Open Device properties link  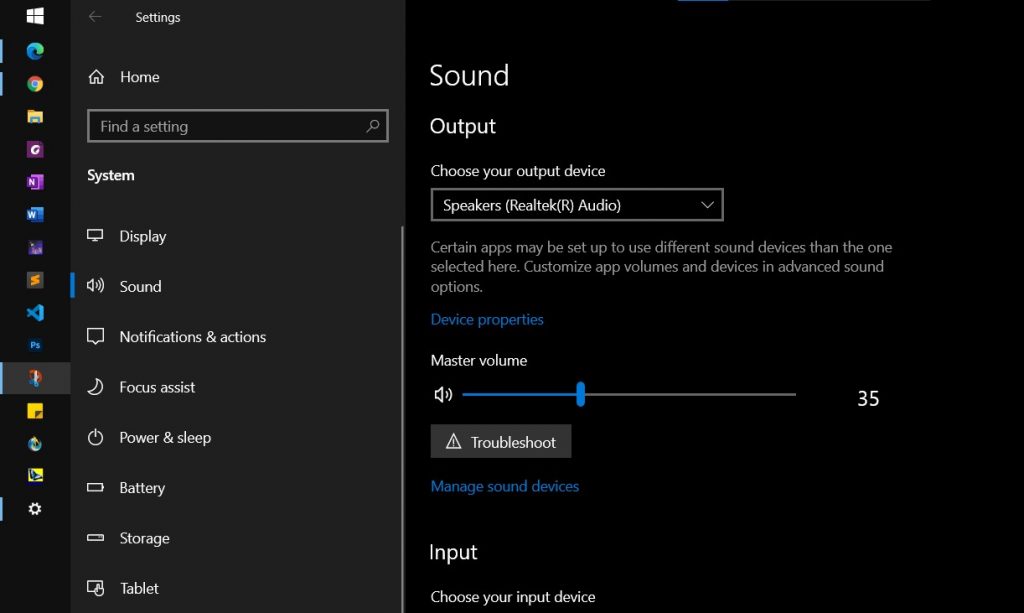click(x=487, y=319)
